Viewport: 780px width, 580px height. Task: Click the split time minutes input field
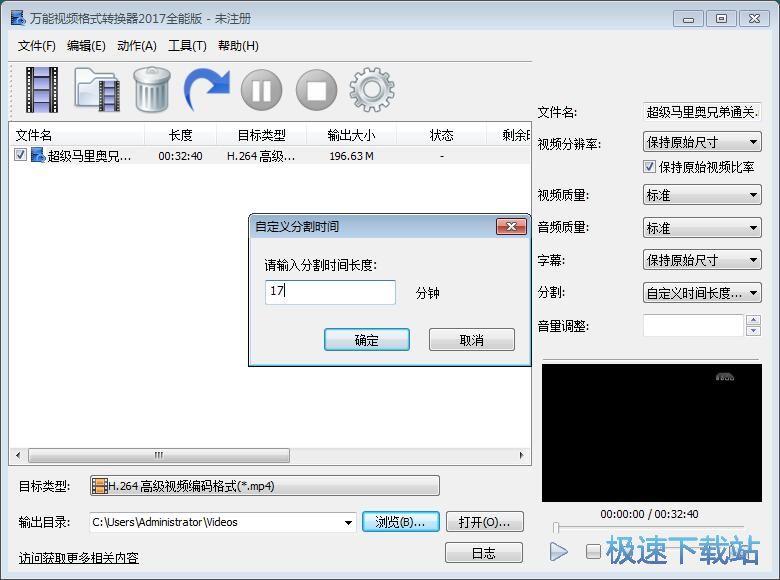tap(330, 292)
